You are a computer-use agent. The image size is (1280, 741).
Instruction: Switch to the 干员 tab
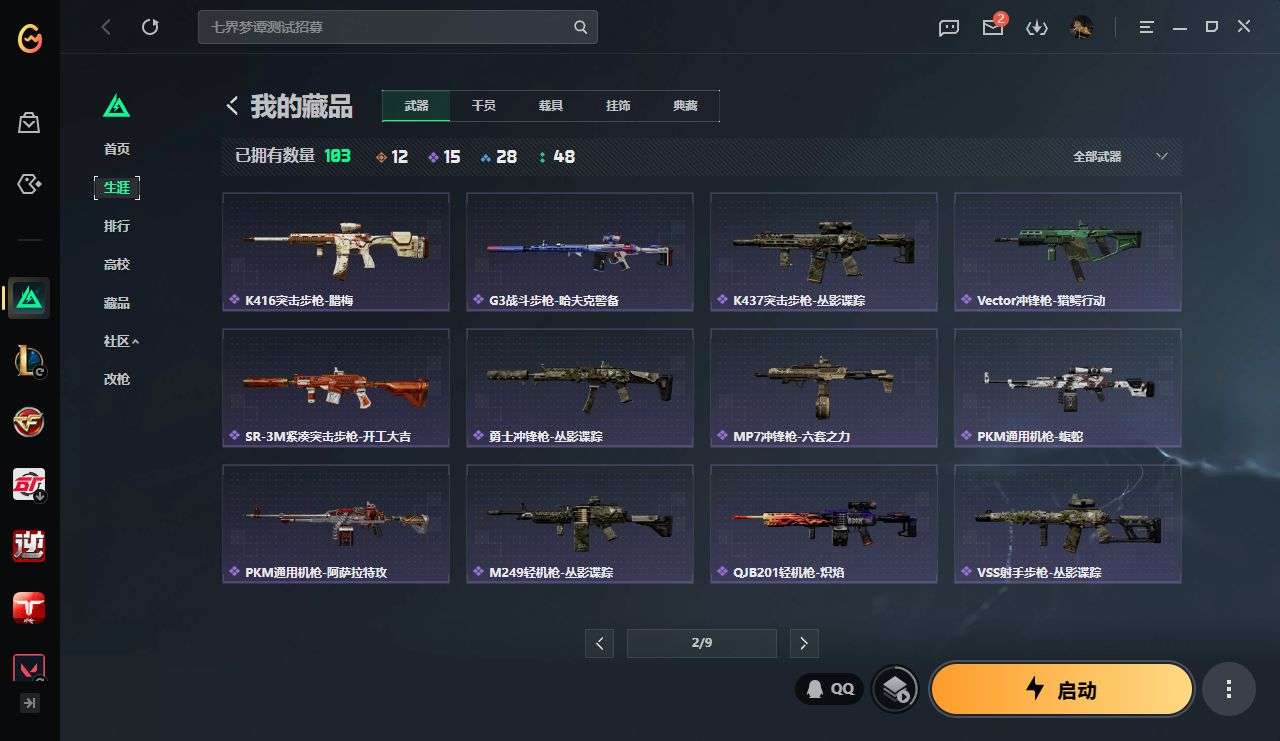point(484,106)
